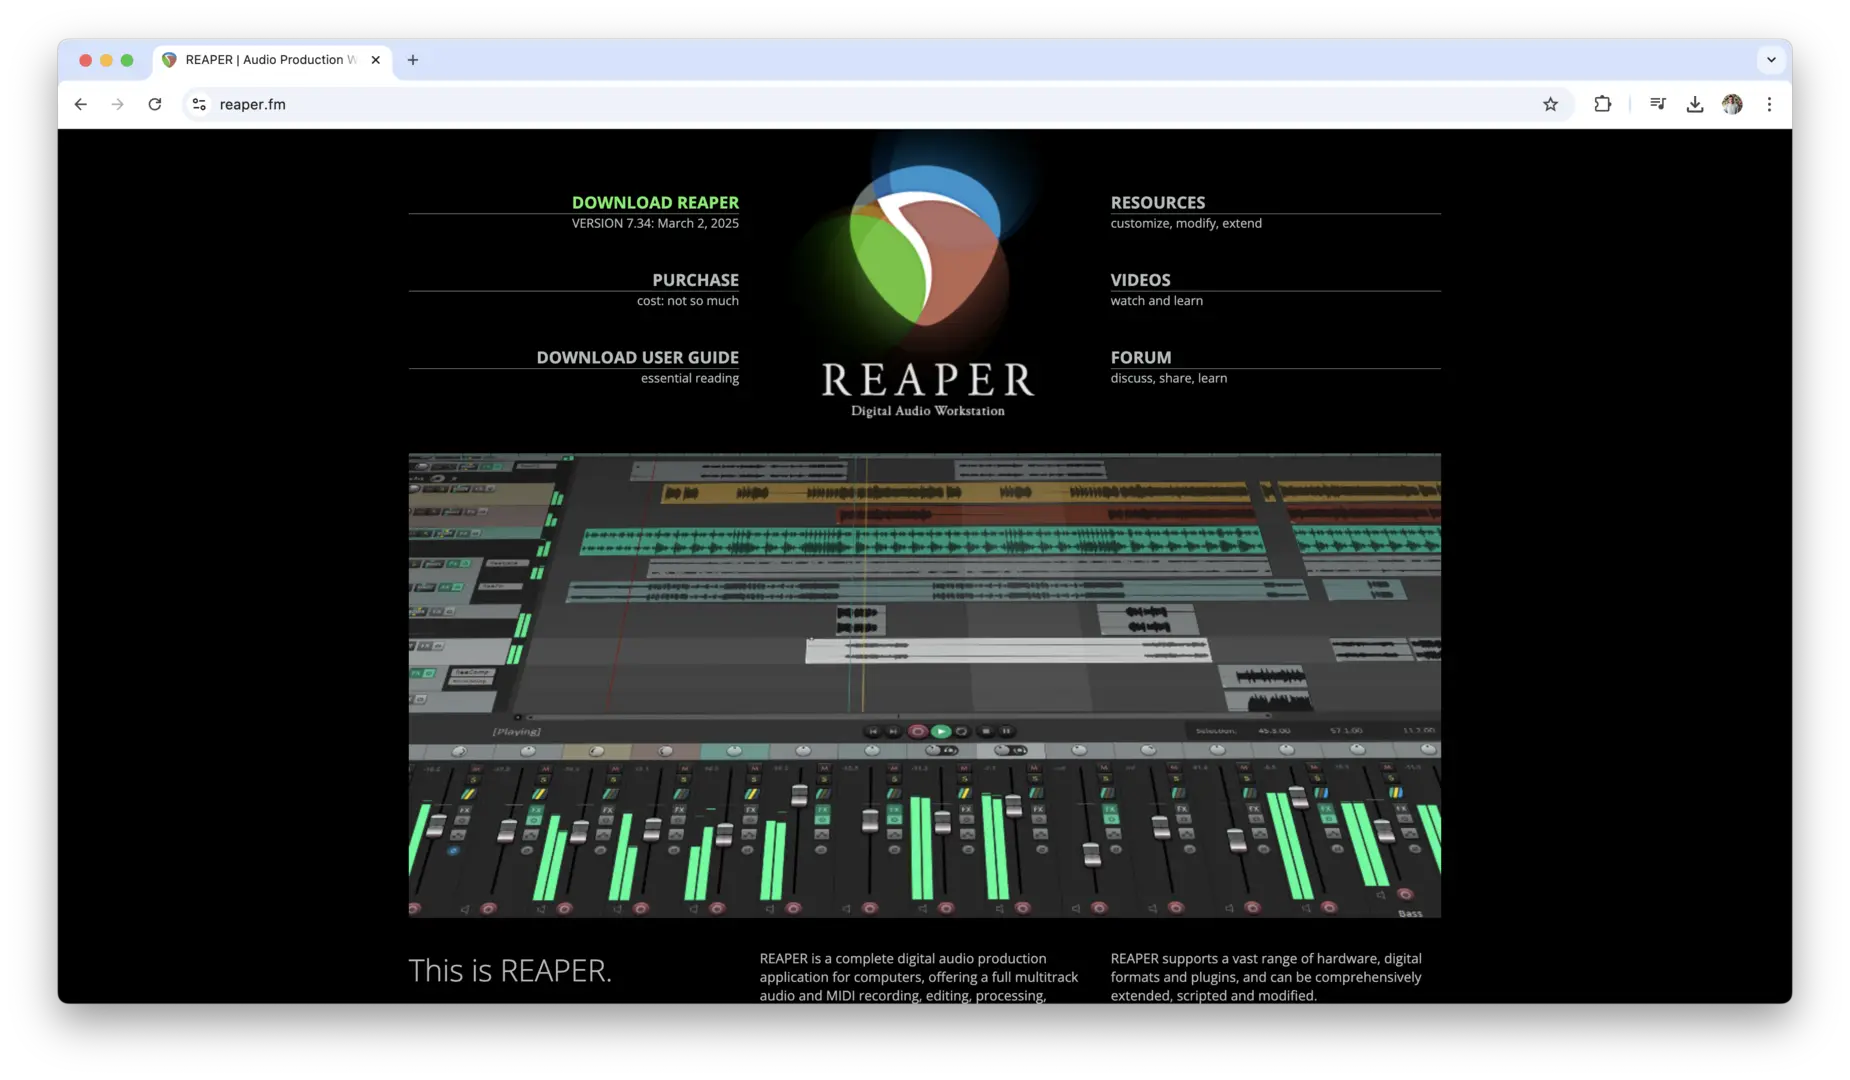
Task: Click the 'cost: not so much' text
Action: (687, 301)
